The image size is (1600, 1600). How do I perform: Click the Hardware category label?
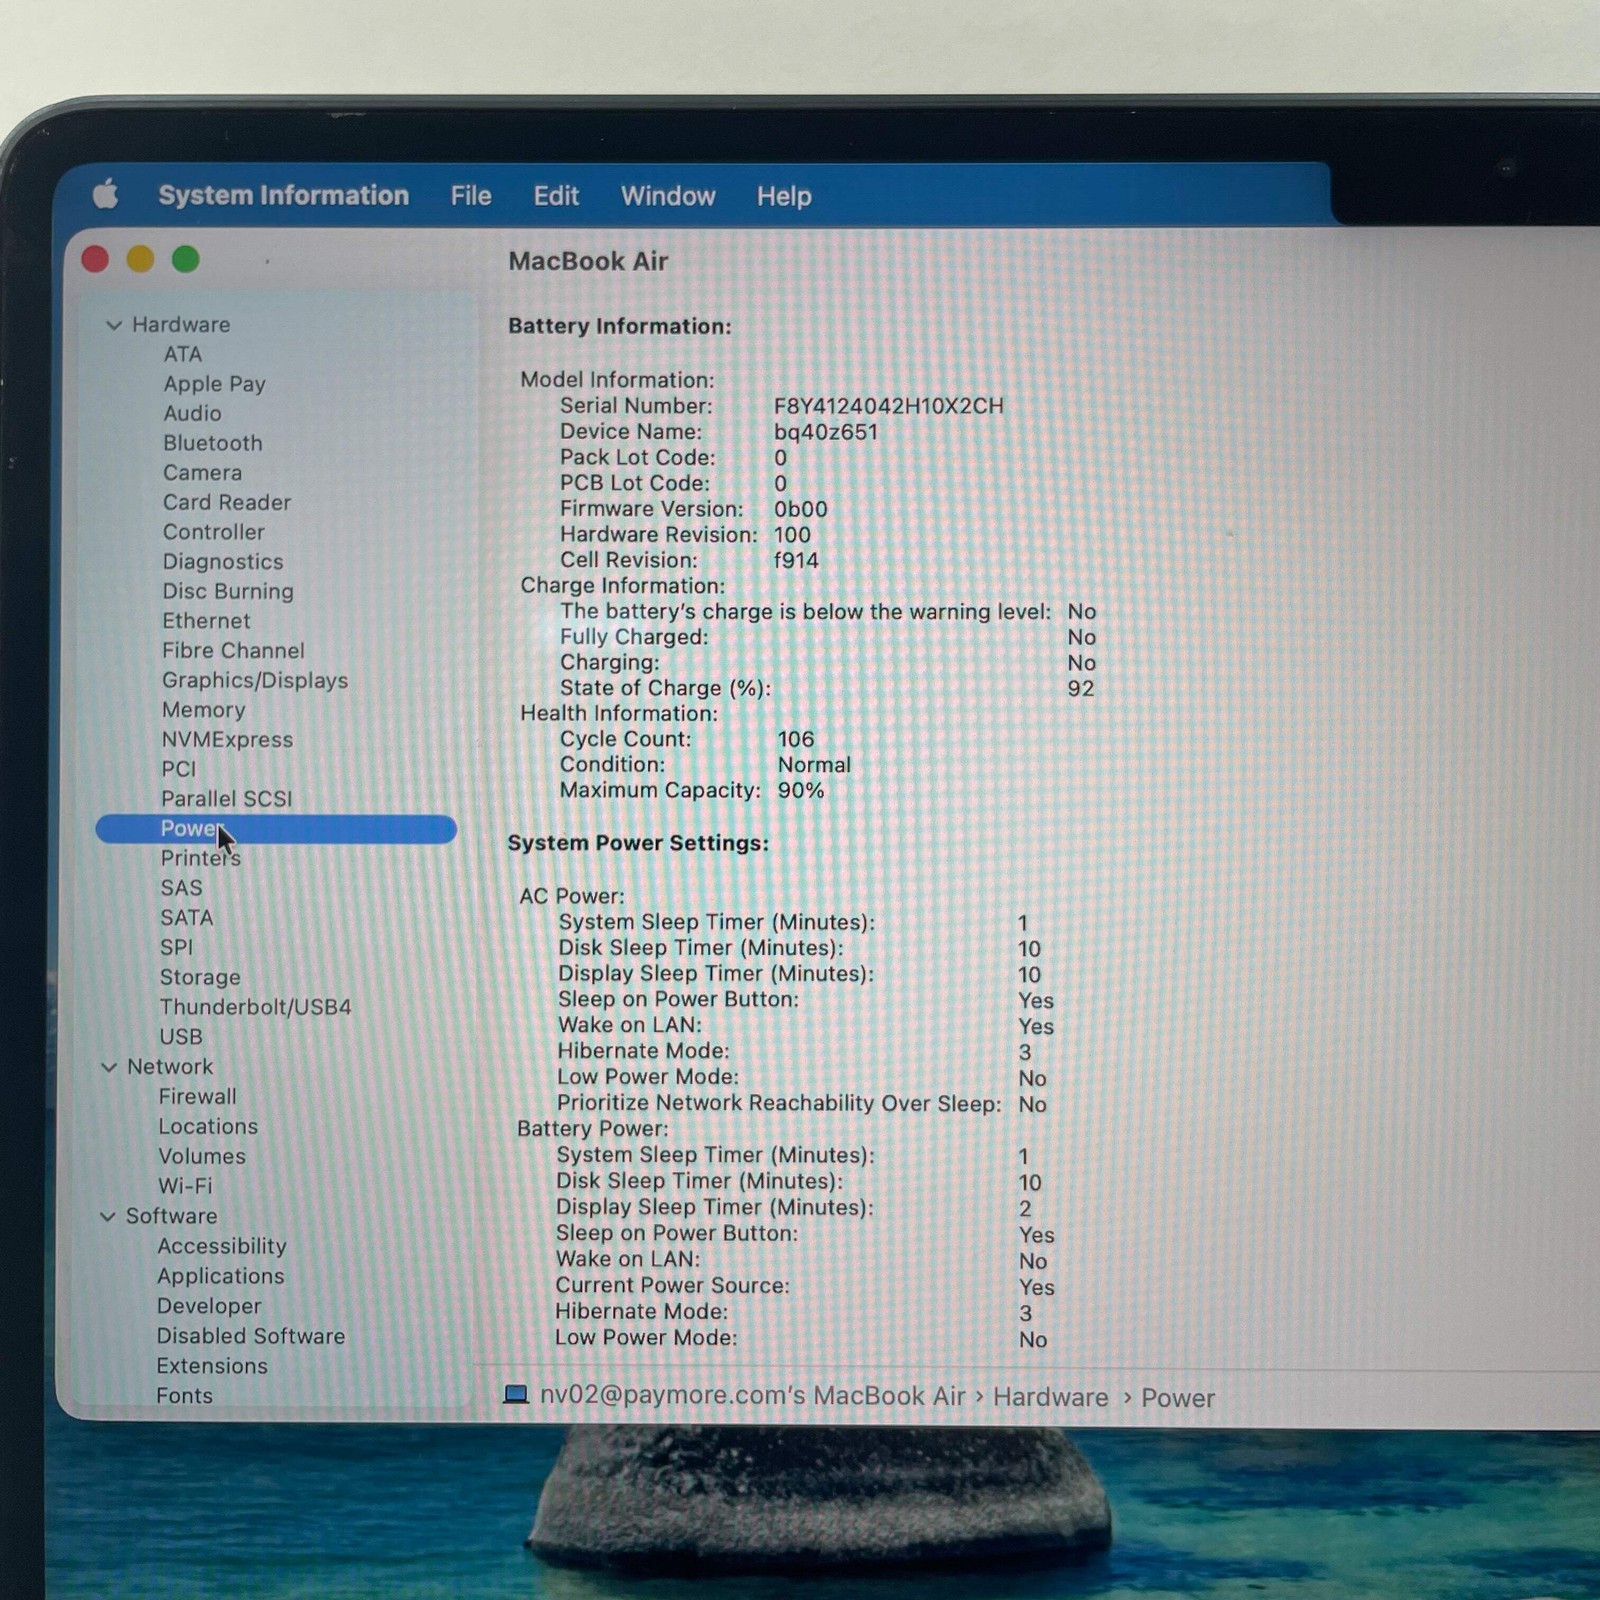181,324
